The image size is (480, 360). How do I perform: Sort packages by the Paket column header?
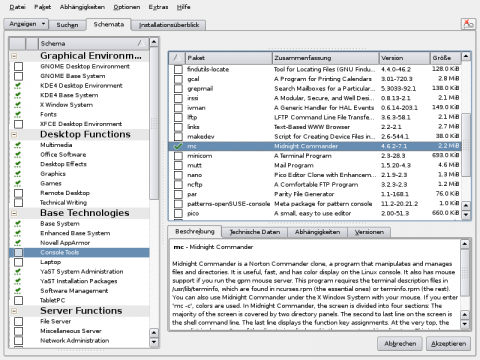pyautogui.click(x=229, y=58)
